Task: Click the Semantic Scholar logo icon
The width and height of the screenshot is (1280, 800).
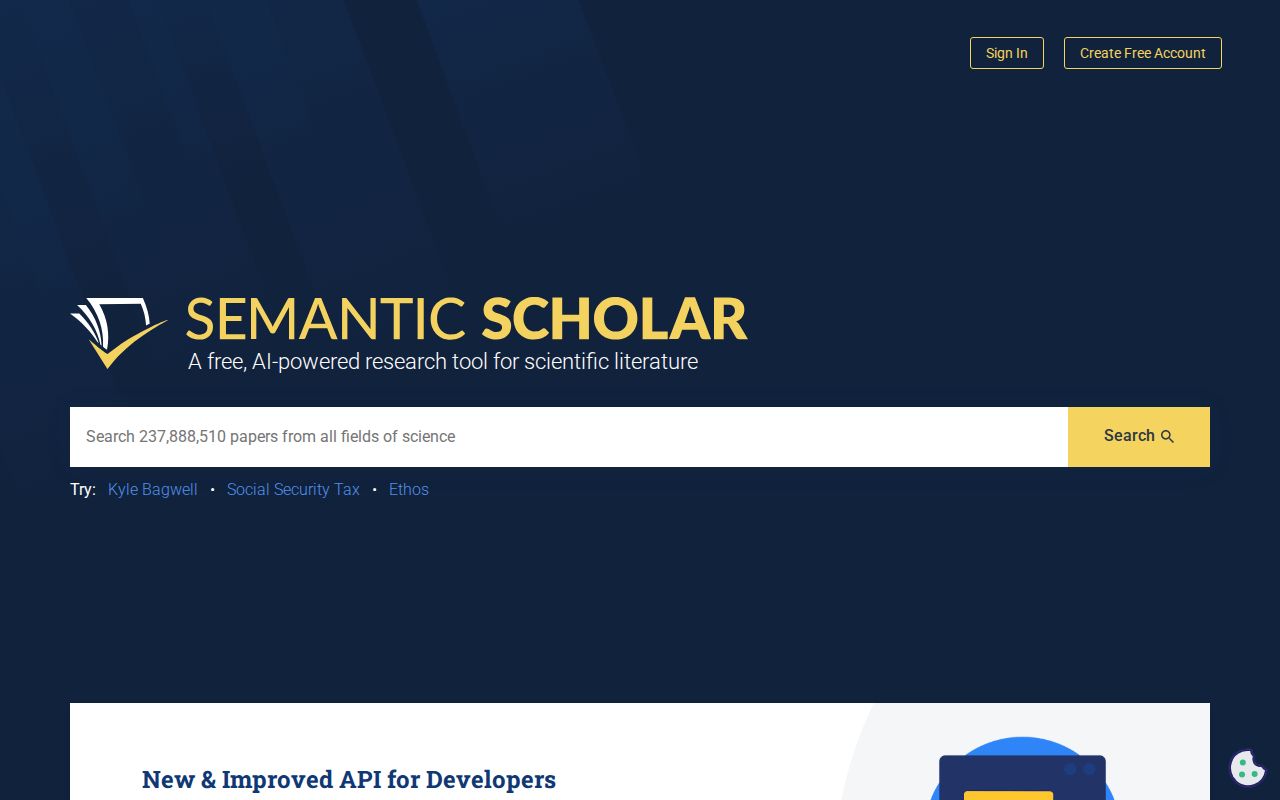Action: [118, 332]
